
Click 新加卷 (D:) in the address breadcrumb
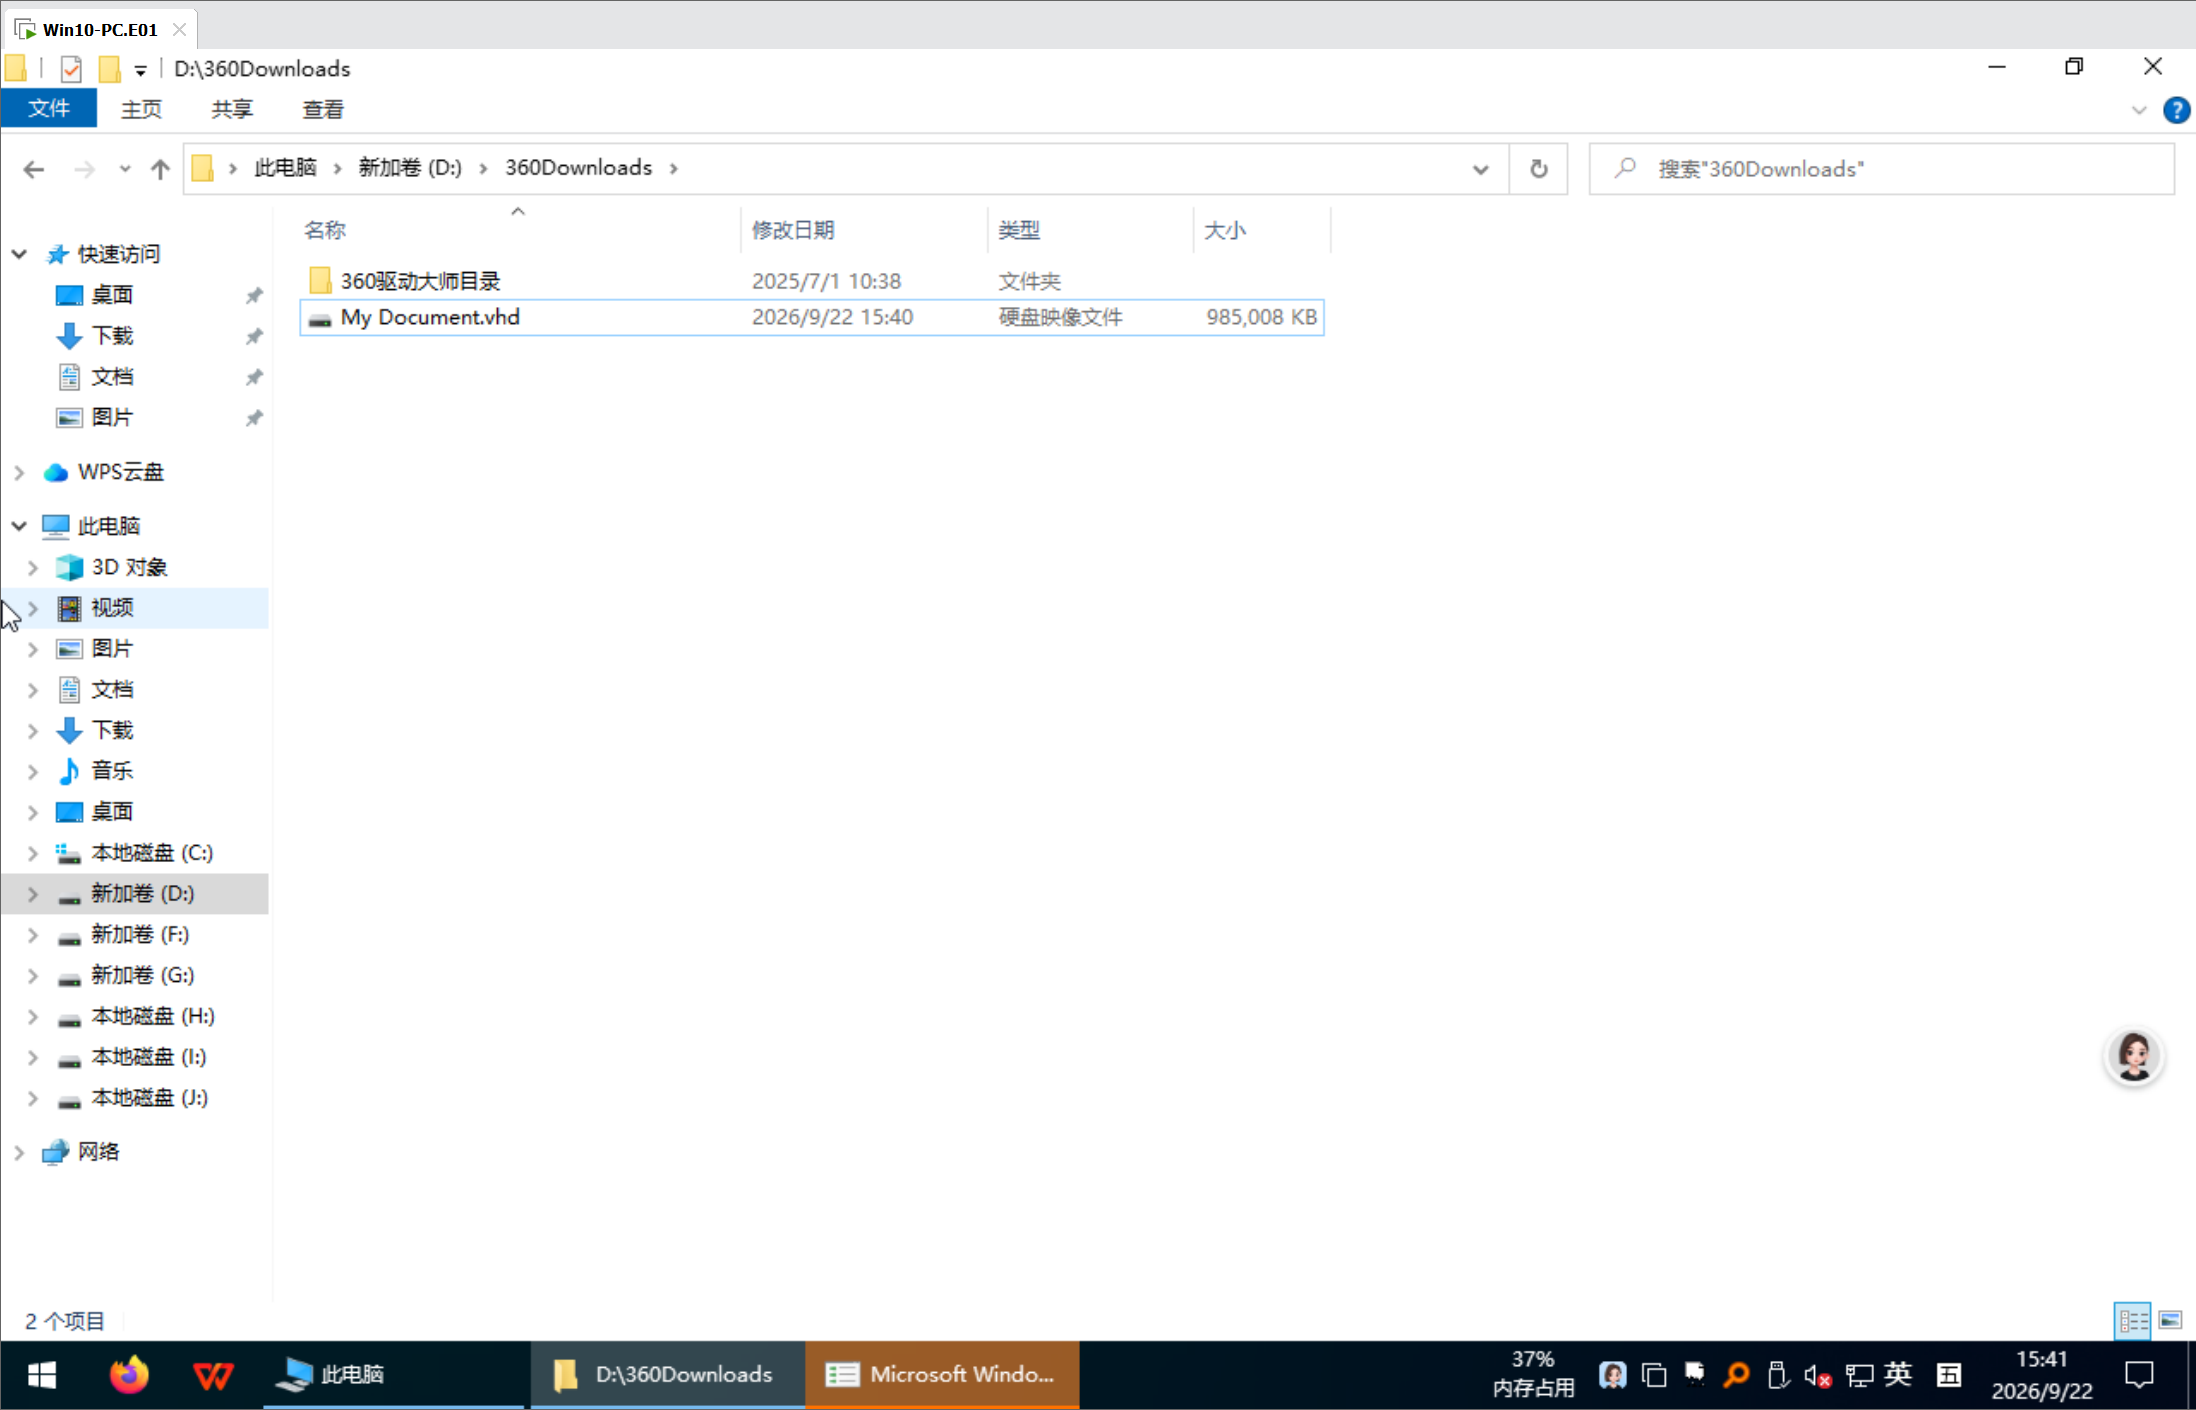[410, 168]
